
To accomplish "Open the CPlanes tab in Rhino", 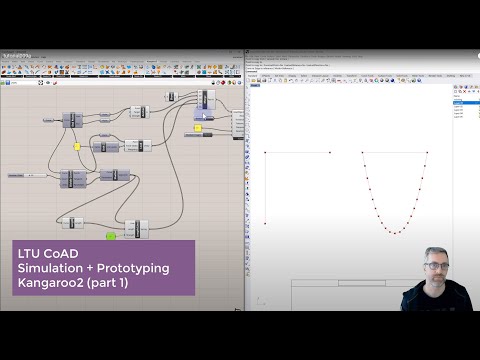I will point(266,76).
